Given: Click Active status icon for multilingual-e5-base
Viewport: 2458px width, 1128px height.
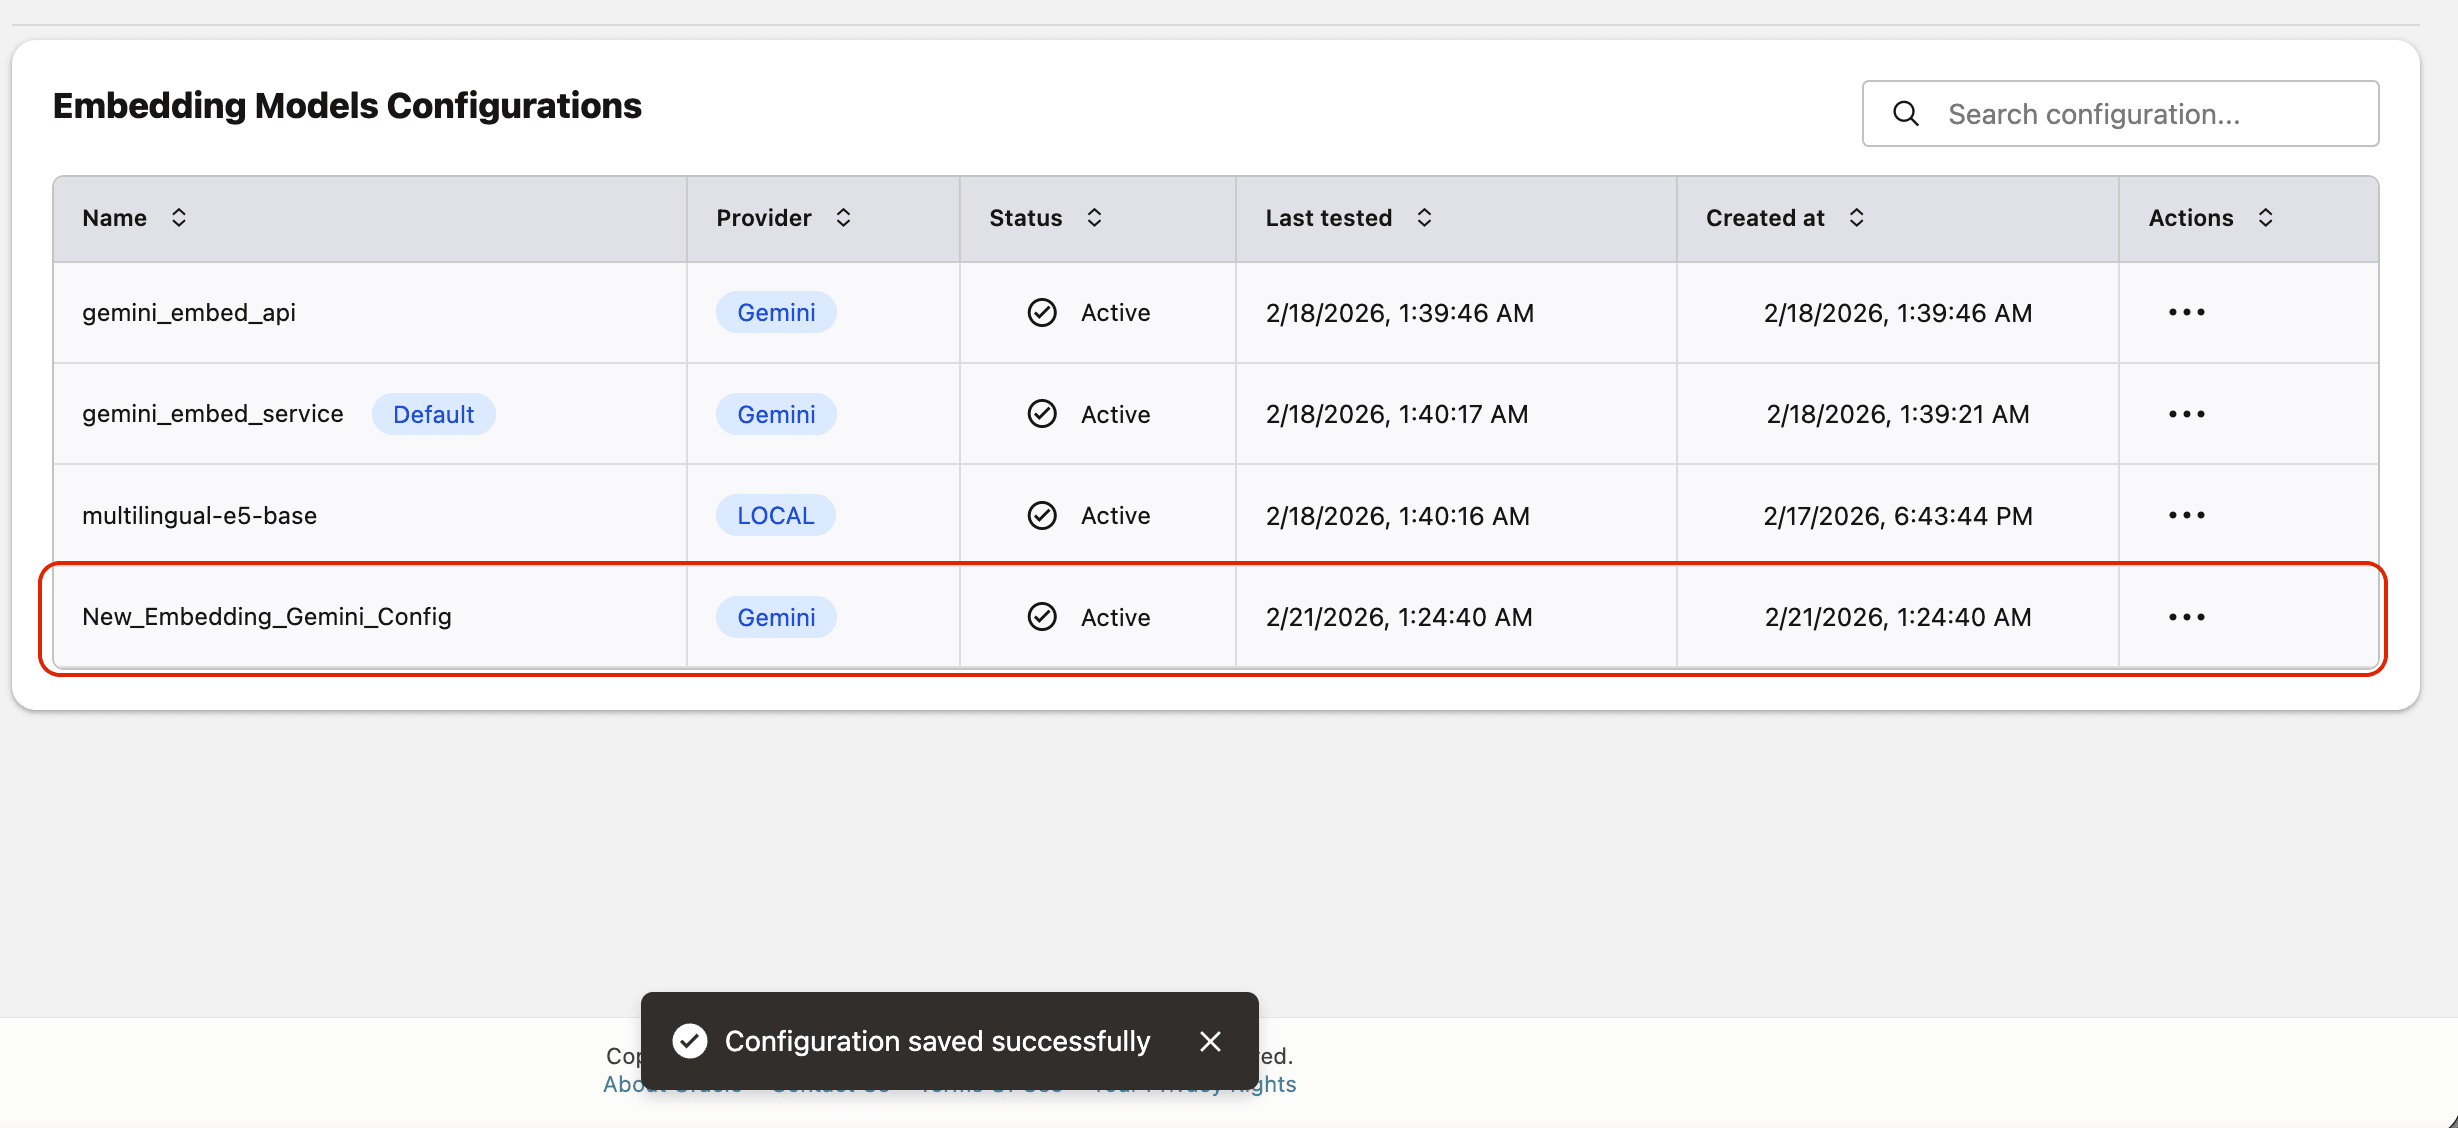Looking at the screenshot, I should click(1042, 515).
